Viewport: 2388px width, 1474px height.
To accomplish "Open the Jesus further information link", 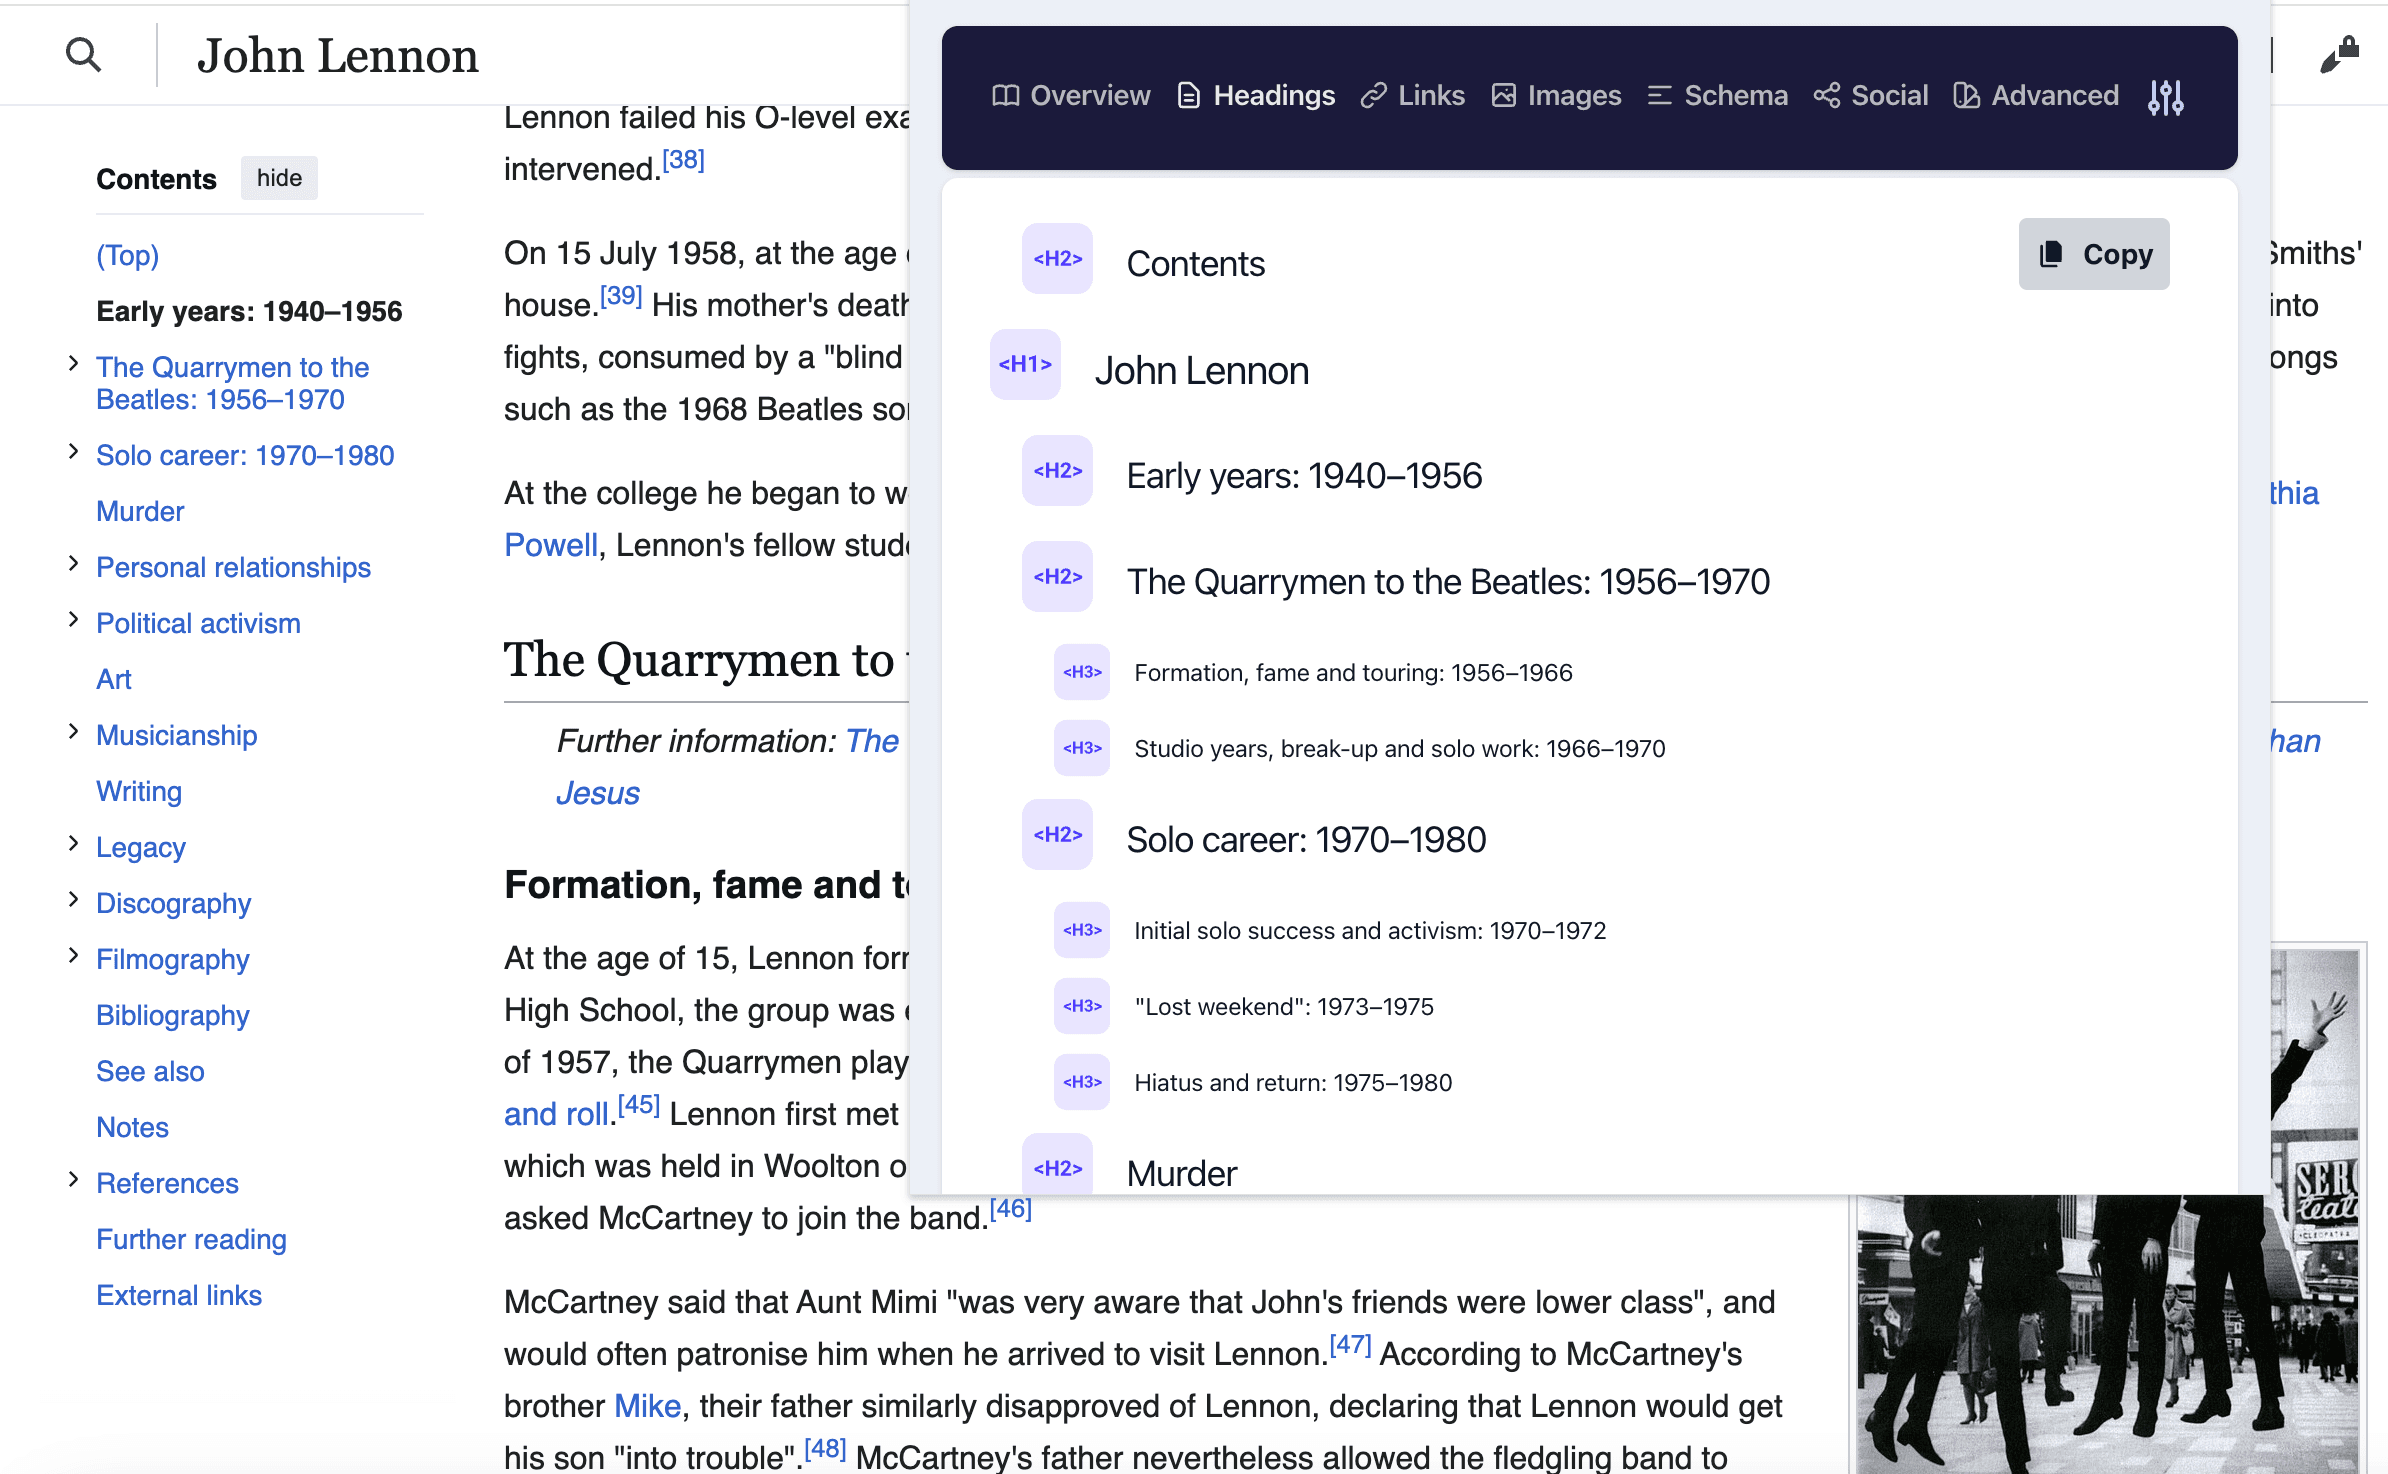I will (598, 793).
